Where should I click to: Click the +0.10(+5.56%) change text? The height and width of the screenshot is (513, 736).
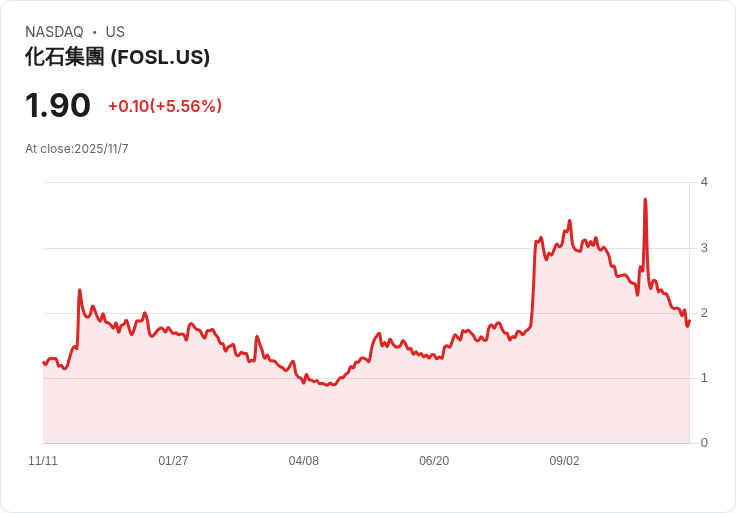[165, 106]
